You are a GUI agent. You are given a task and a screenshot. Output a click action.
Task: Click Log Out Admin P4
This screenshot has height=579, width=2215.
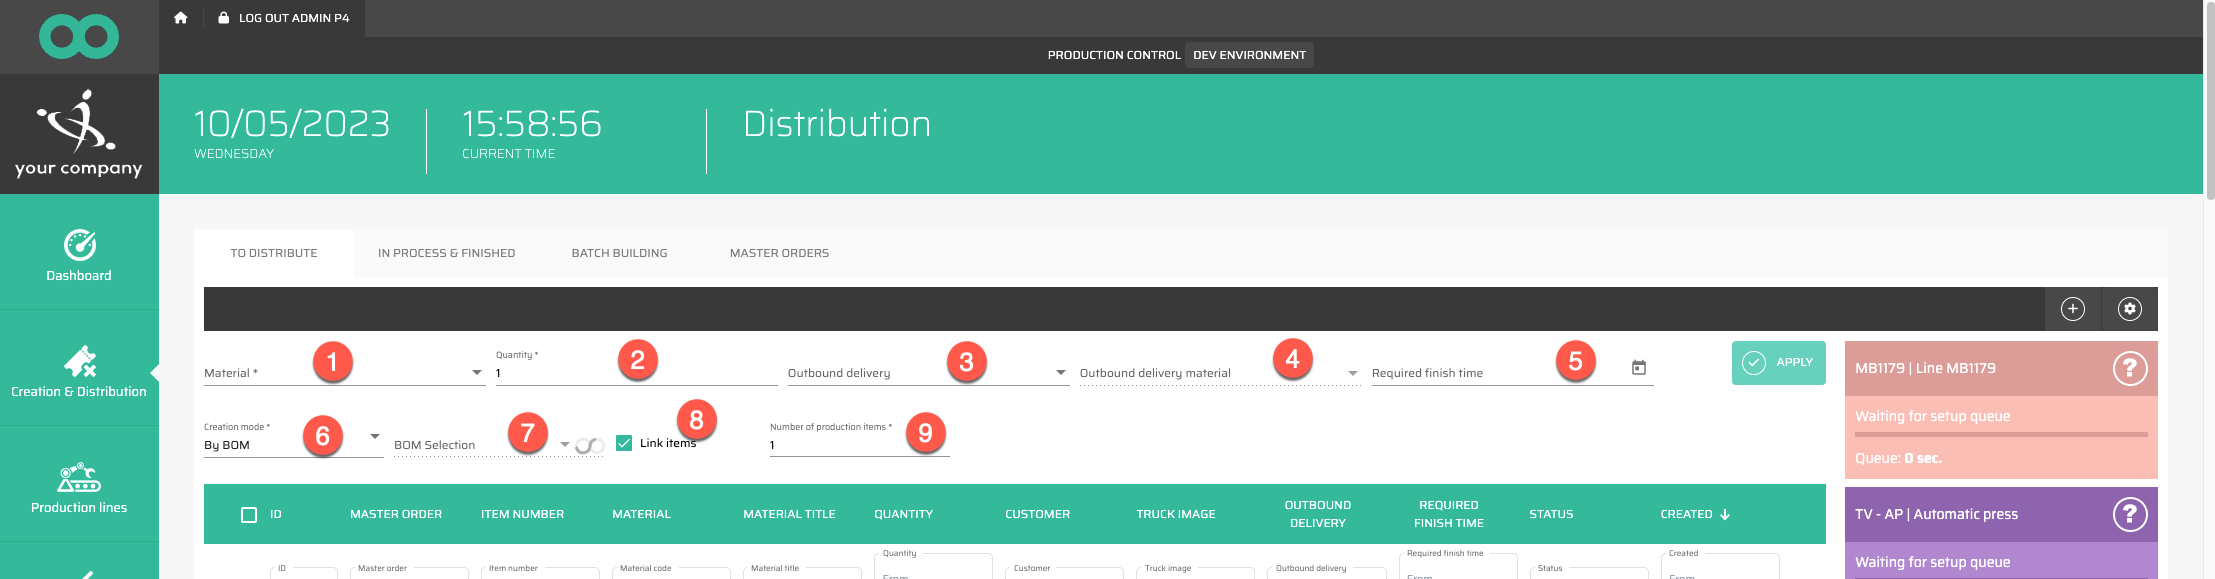tap(284, 18)
